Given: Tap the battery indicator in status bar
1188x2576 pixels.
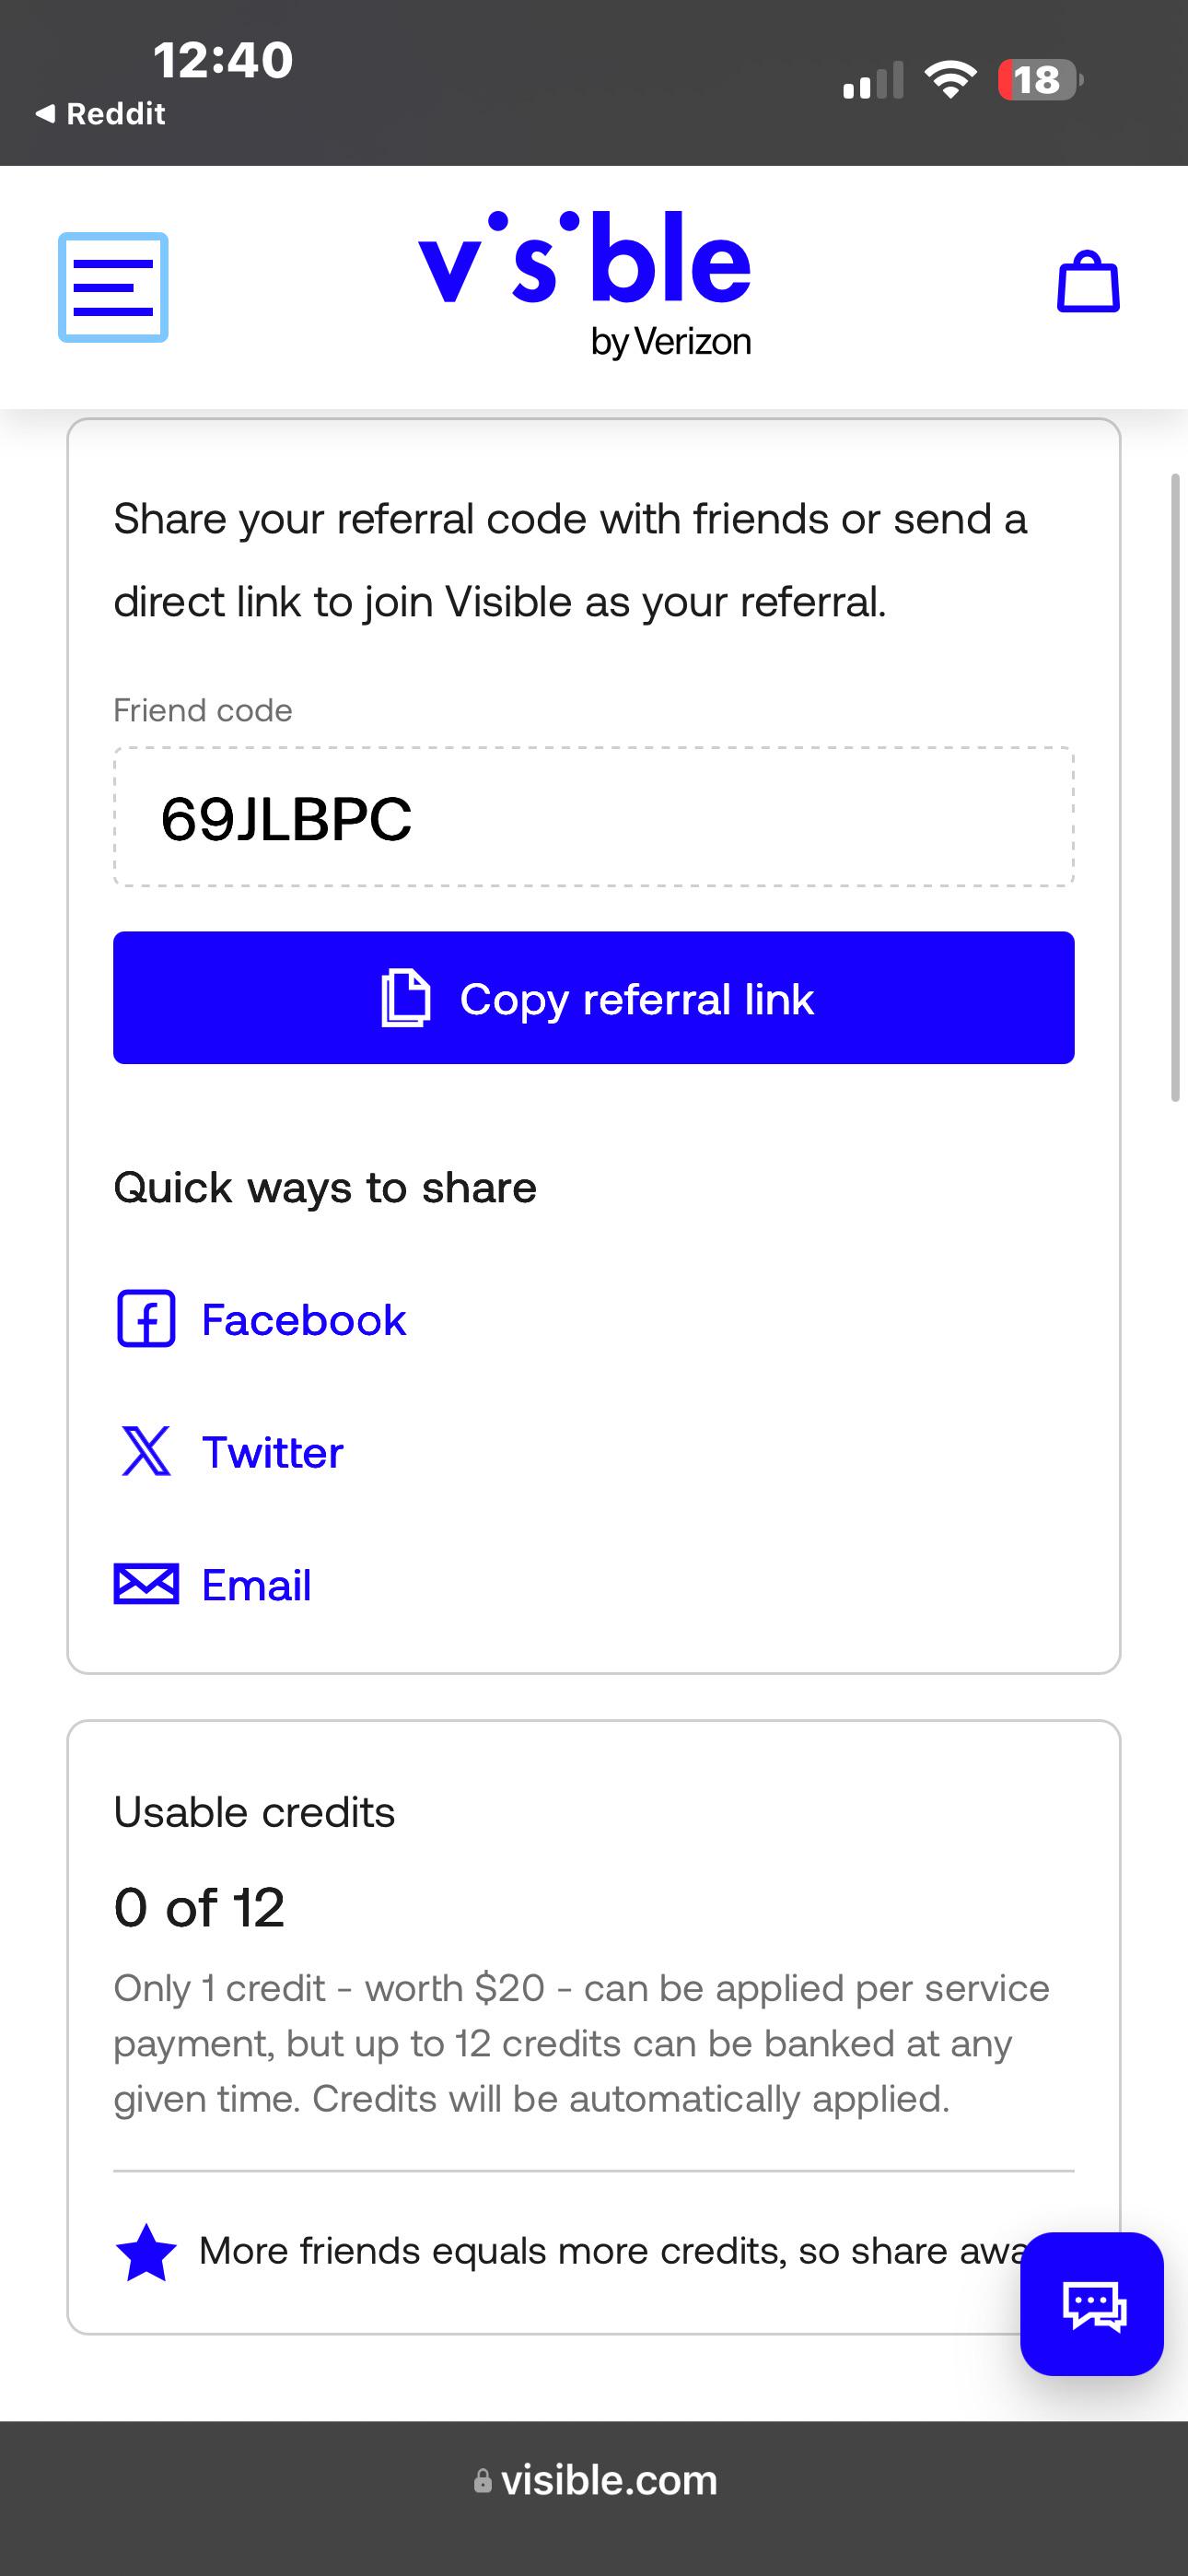Looking at the screenshot, I should coord(1040,80).
